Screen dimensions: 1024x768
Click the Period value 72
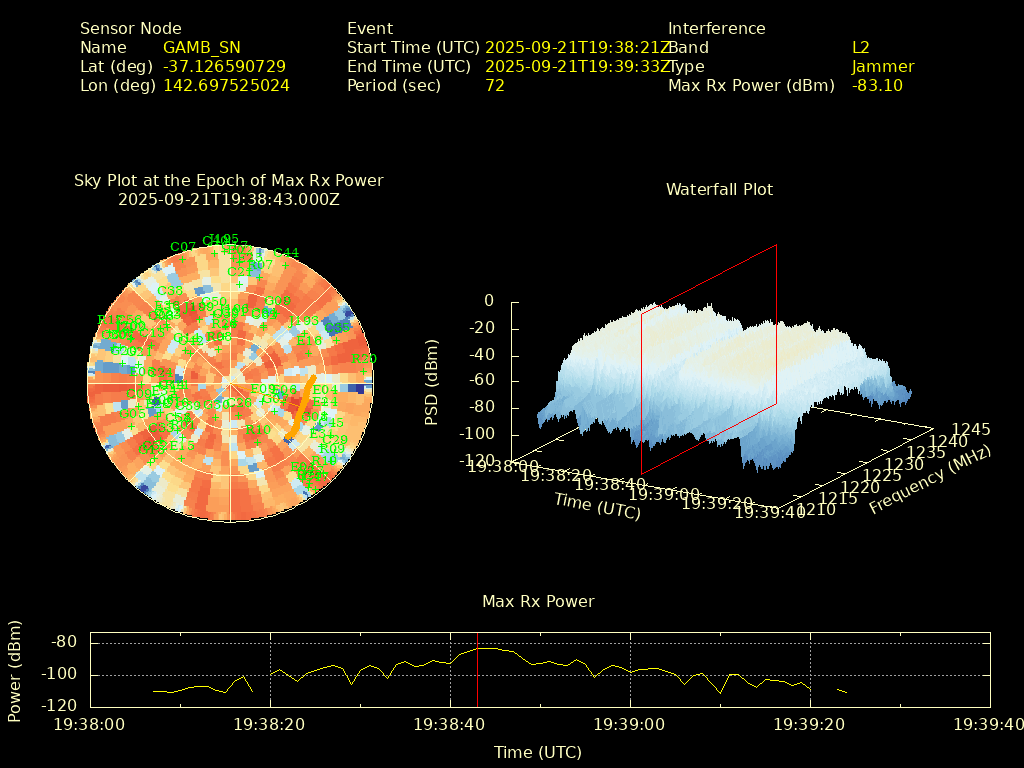tap(494, 86)
